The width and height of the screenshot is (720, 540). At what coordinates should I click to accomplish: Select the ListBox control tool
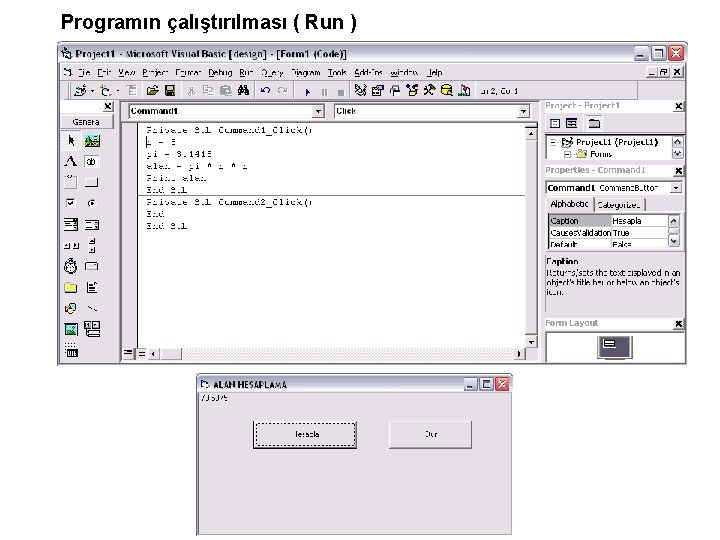(x=92, y=225)
